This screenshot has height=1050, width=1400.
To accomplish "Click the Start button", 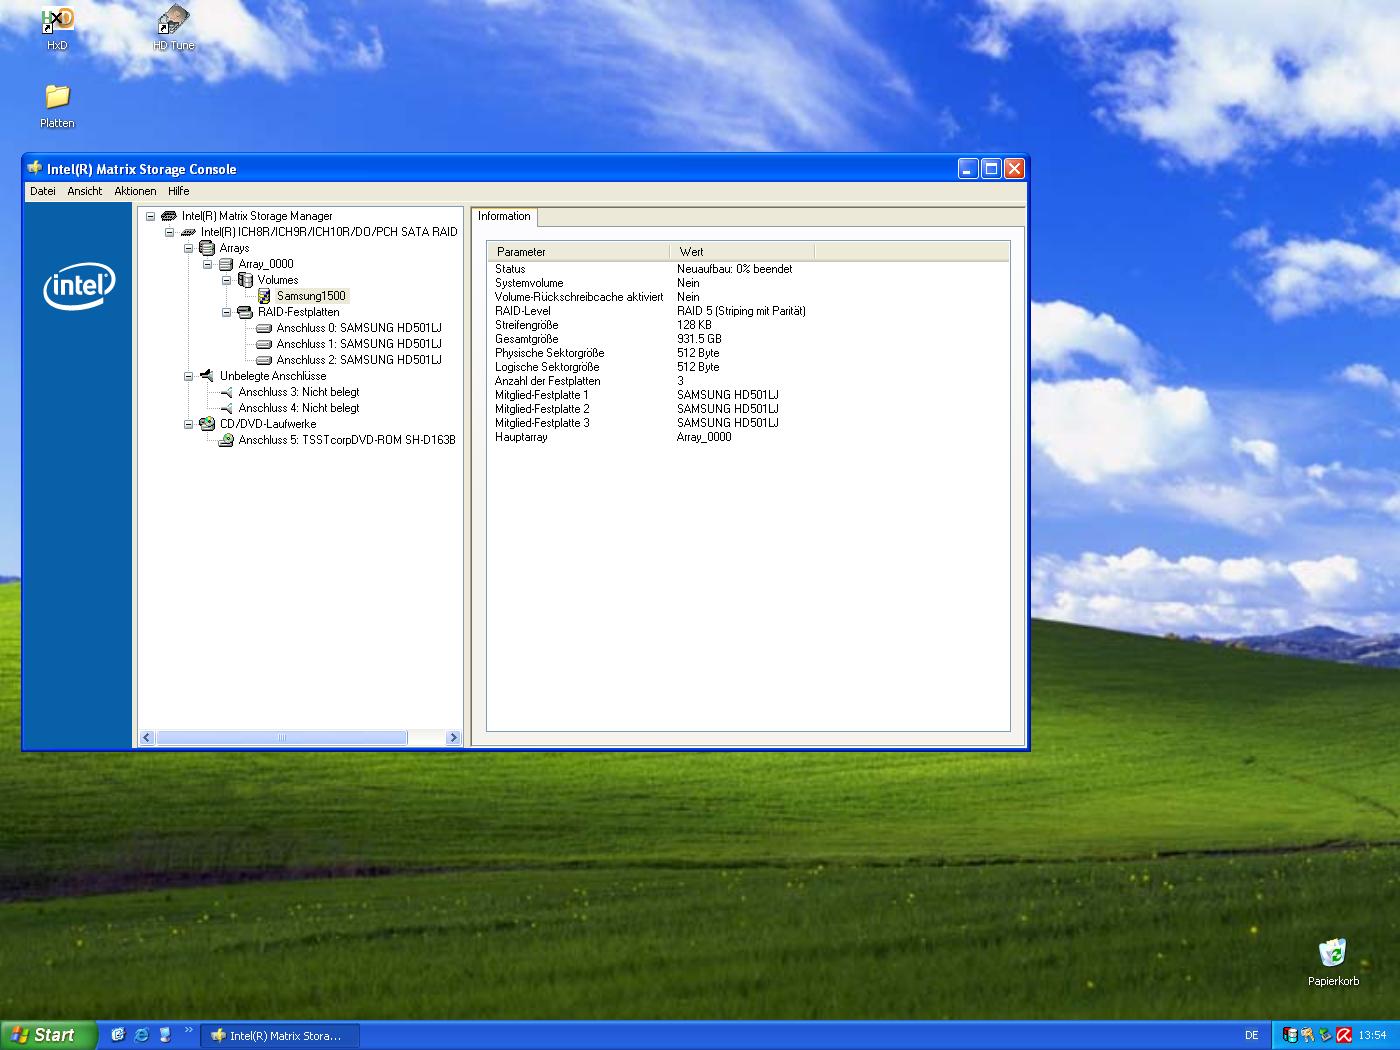I will pos(49,1035).
